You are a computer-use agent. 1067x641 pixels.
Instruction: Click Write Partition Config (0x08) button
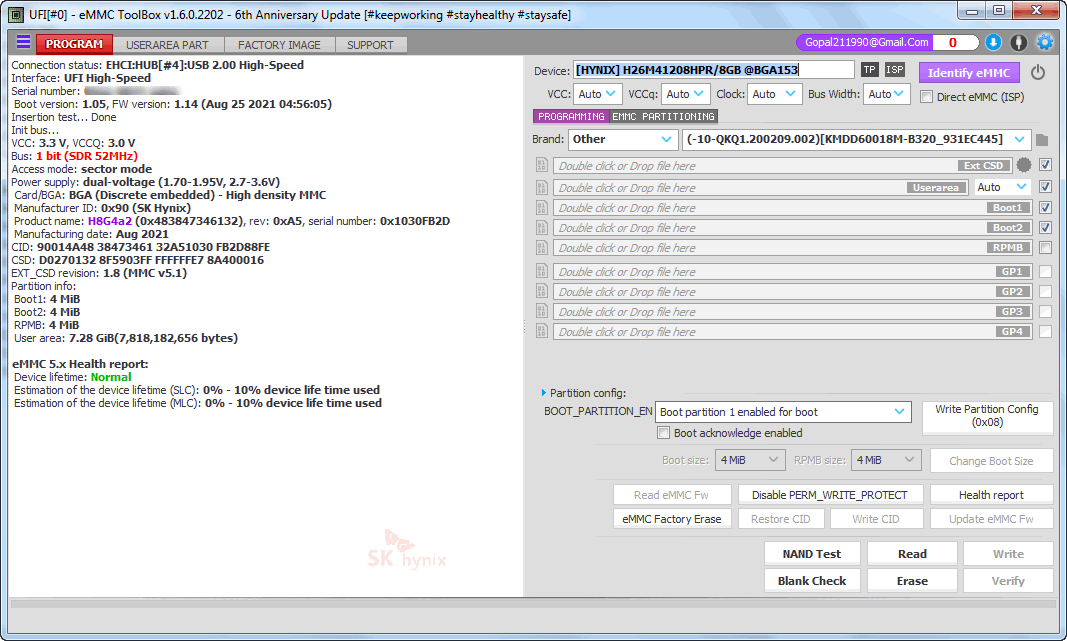coord(987,416)
